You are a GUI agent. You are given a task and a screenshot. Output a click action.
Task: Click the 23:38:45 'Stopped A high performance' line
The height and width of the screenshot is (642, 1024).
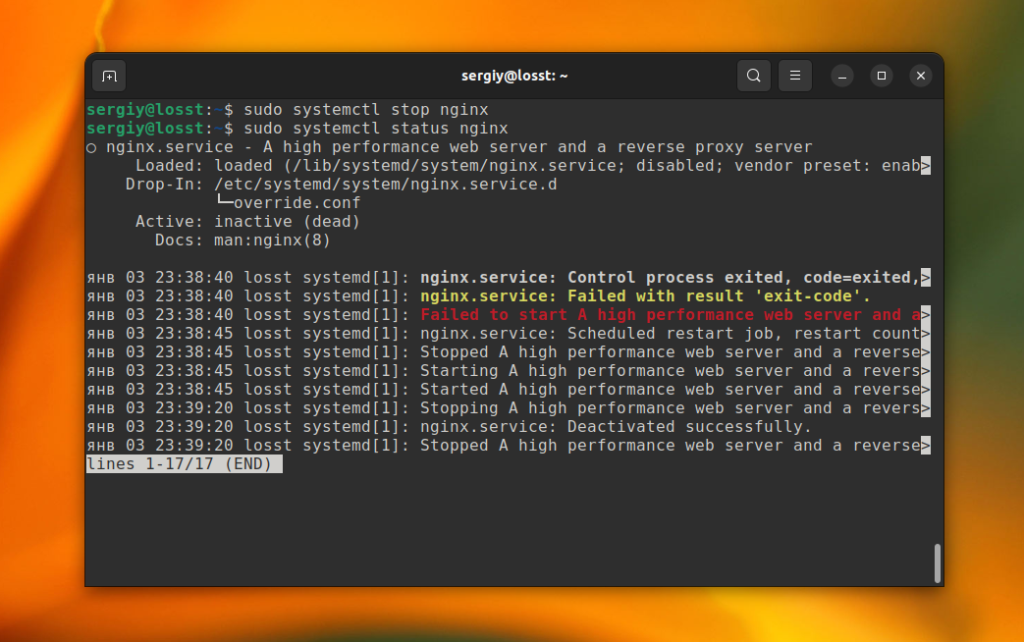click(508, 352)
